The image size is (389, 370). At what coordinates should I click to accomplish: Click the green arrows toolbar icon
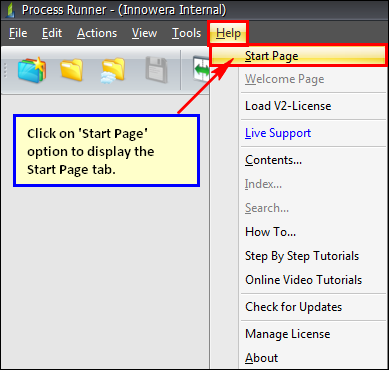tap(201, 69)
